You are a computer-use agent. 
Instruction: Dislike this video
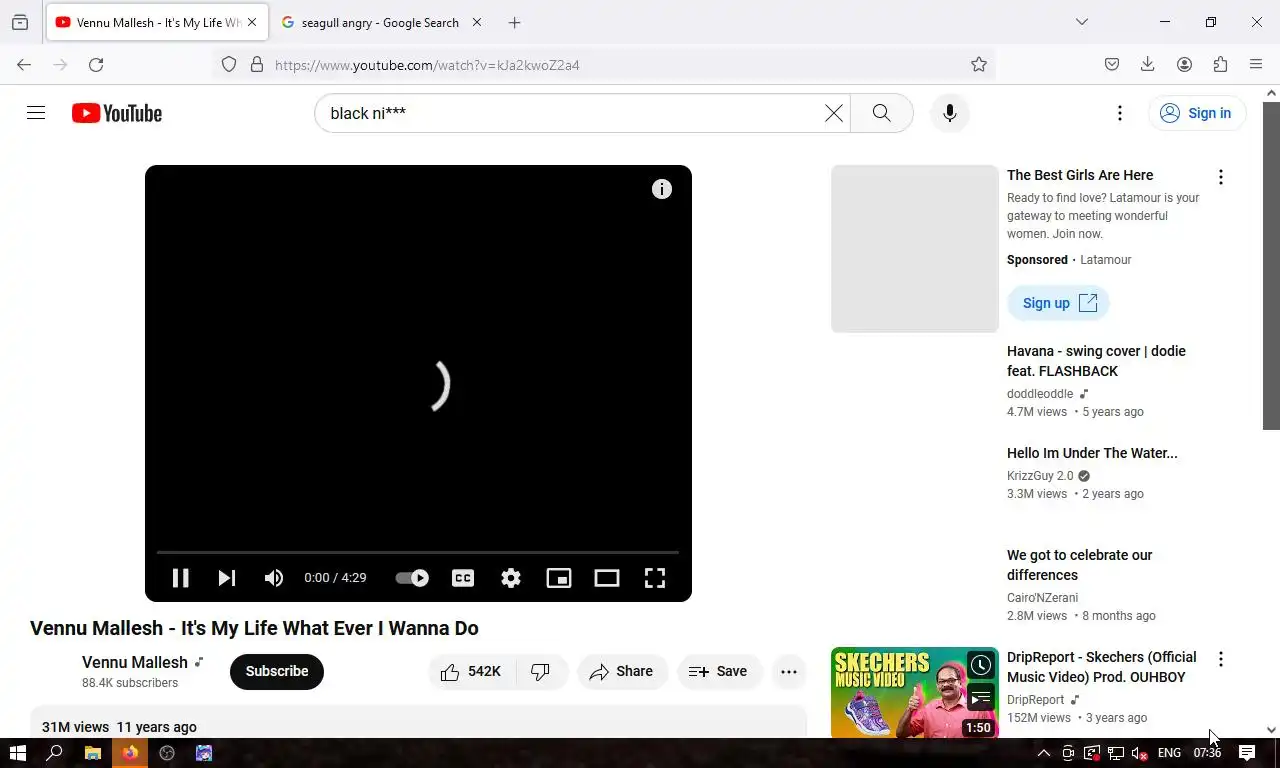tap(541, 671)
